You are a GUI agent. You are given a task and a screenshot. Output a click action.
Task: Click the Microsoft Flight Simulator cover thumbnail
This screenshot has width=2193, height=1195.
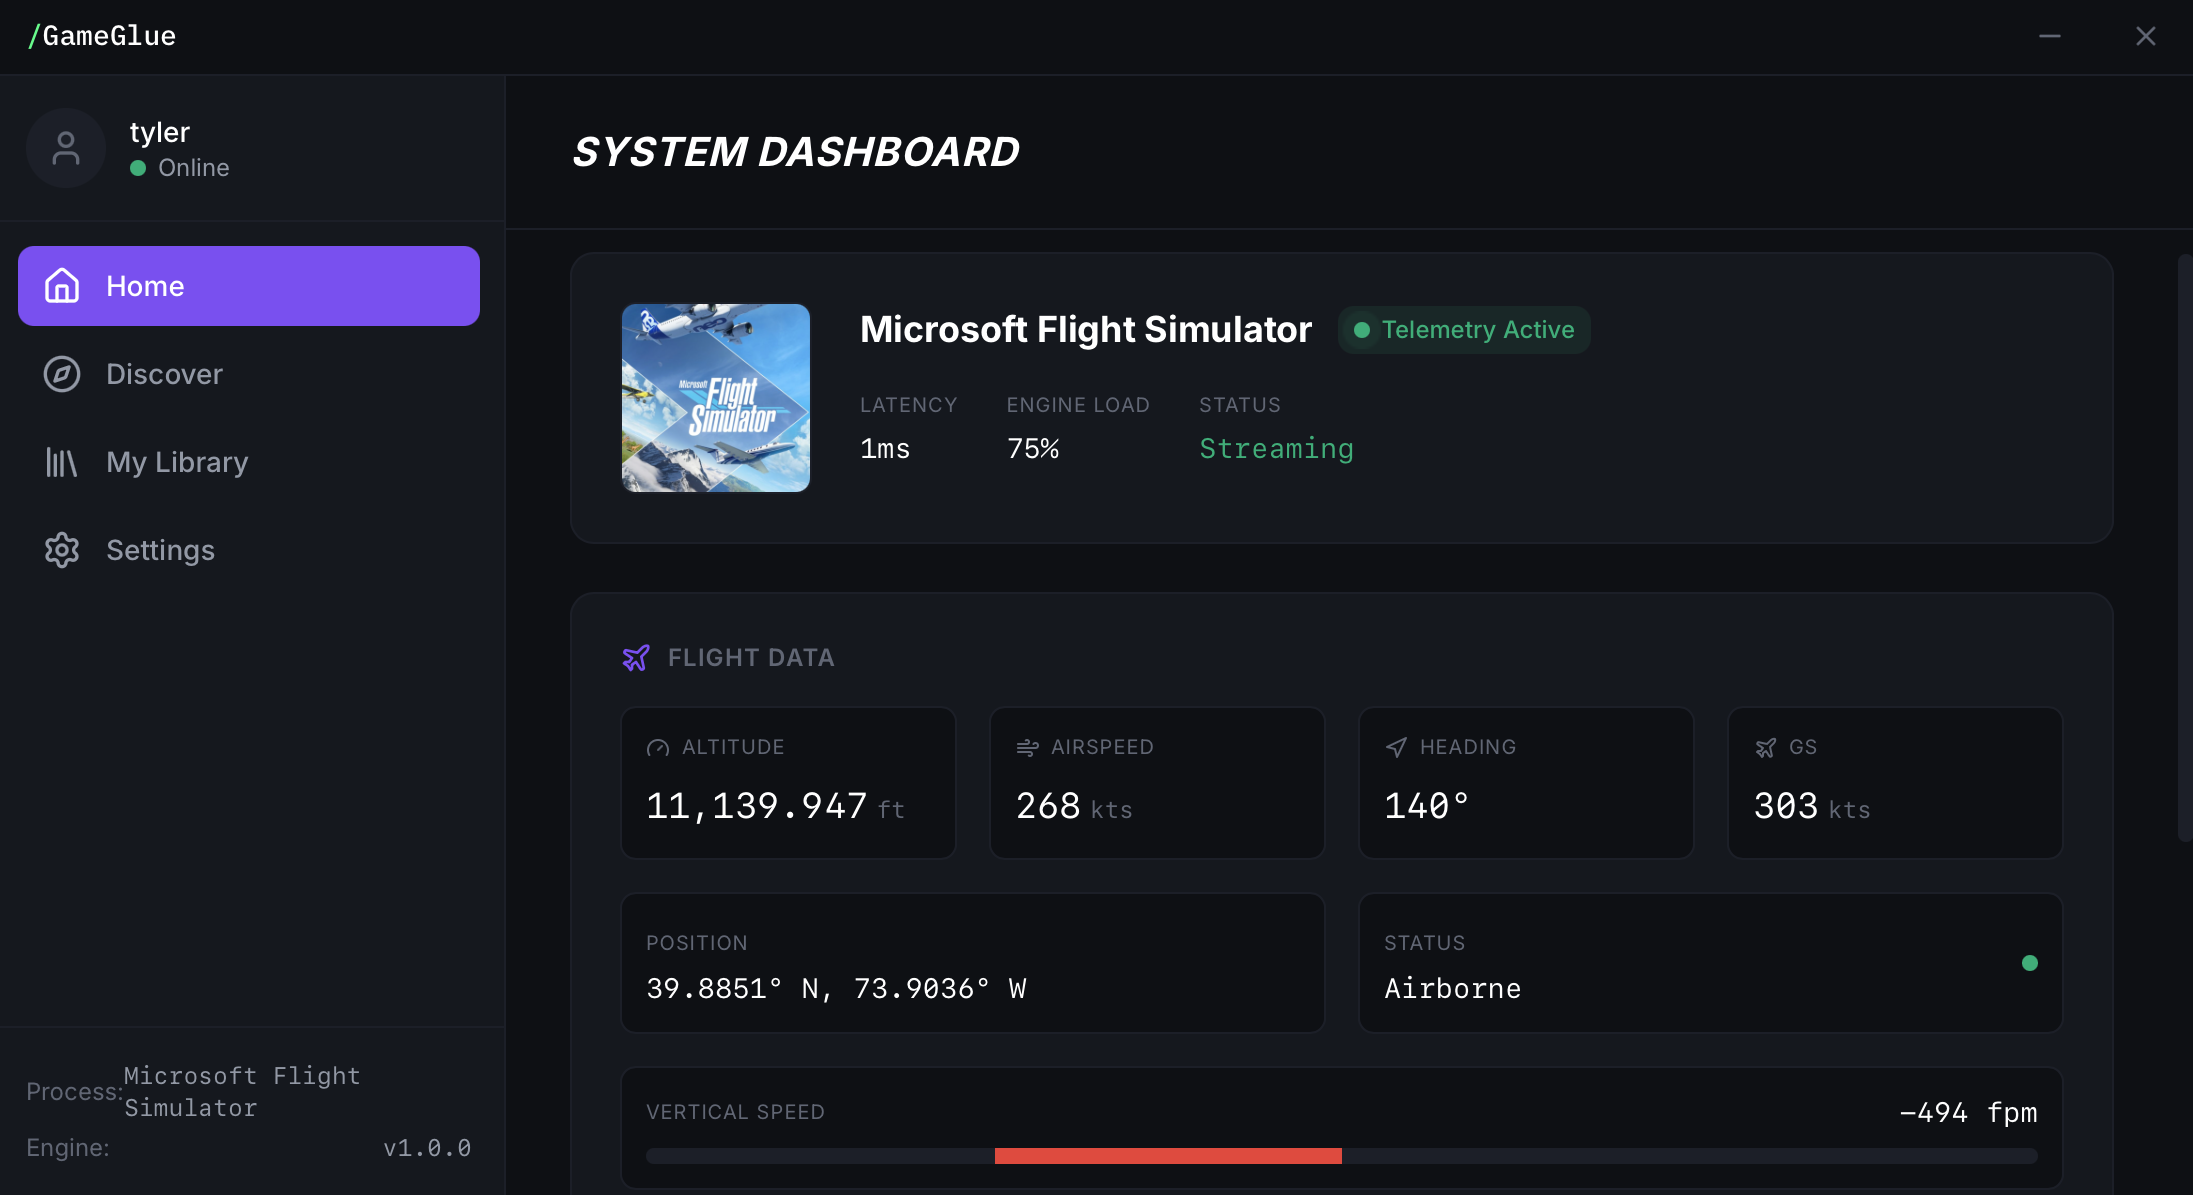tap(716, 398)
